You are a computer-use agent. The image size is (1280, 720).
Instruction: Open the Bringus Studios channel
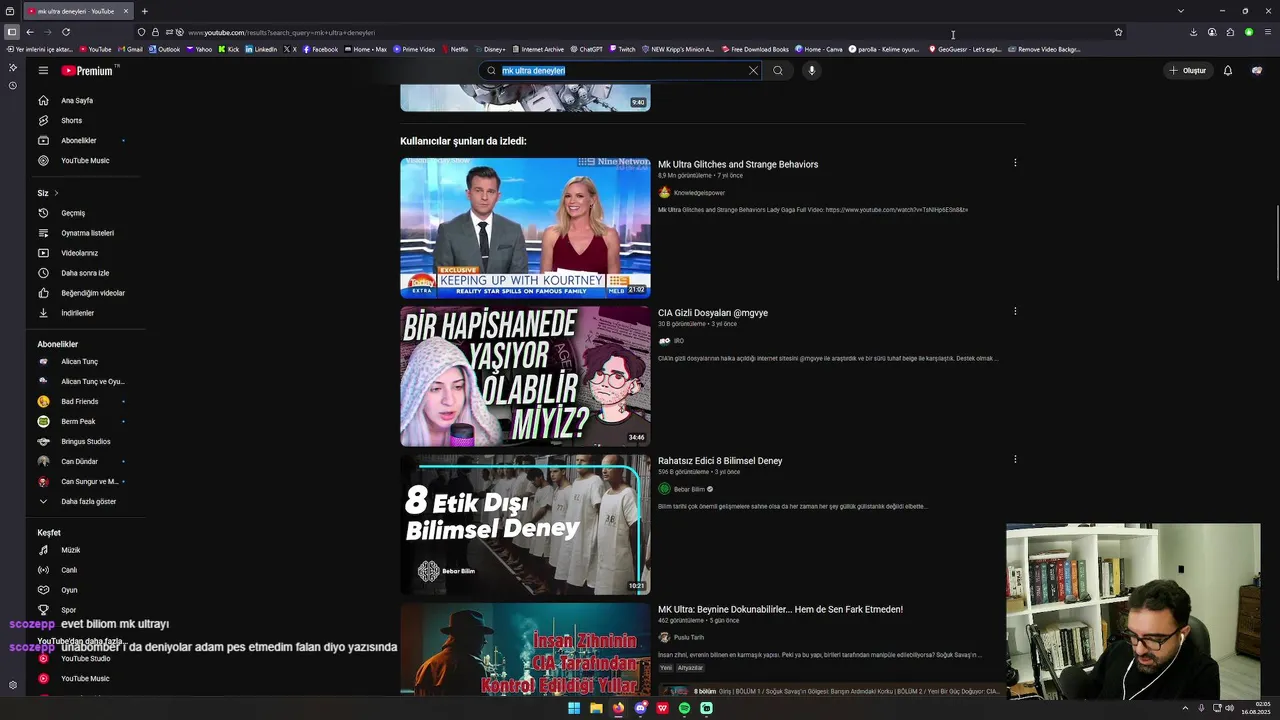click(x=85, y=441)
